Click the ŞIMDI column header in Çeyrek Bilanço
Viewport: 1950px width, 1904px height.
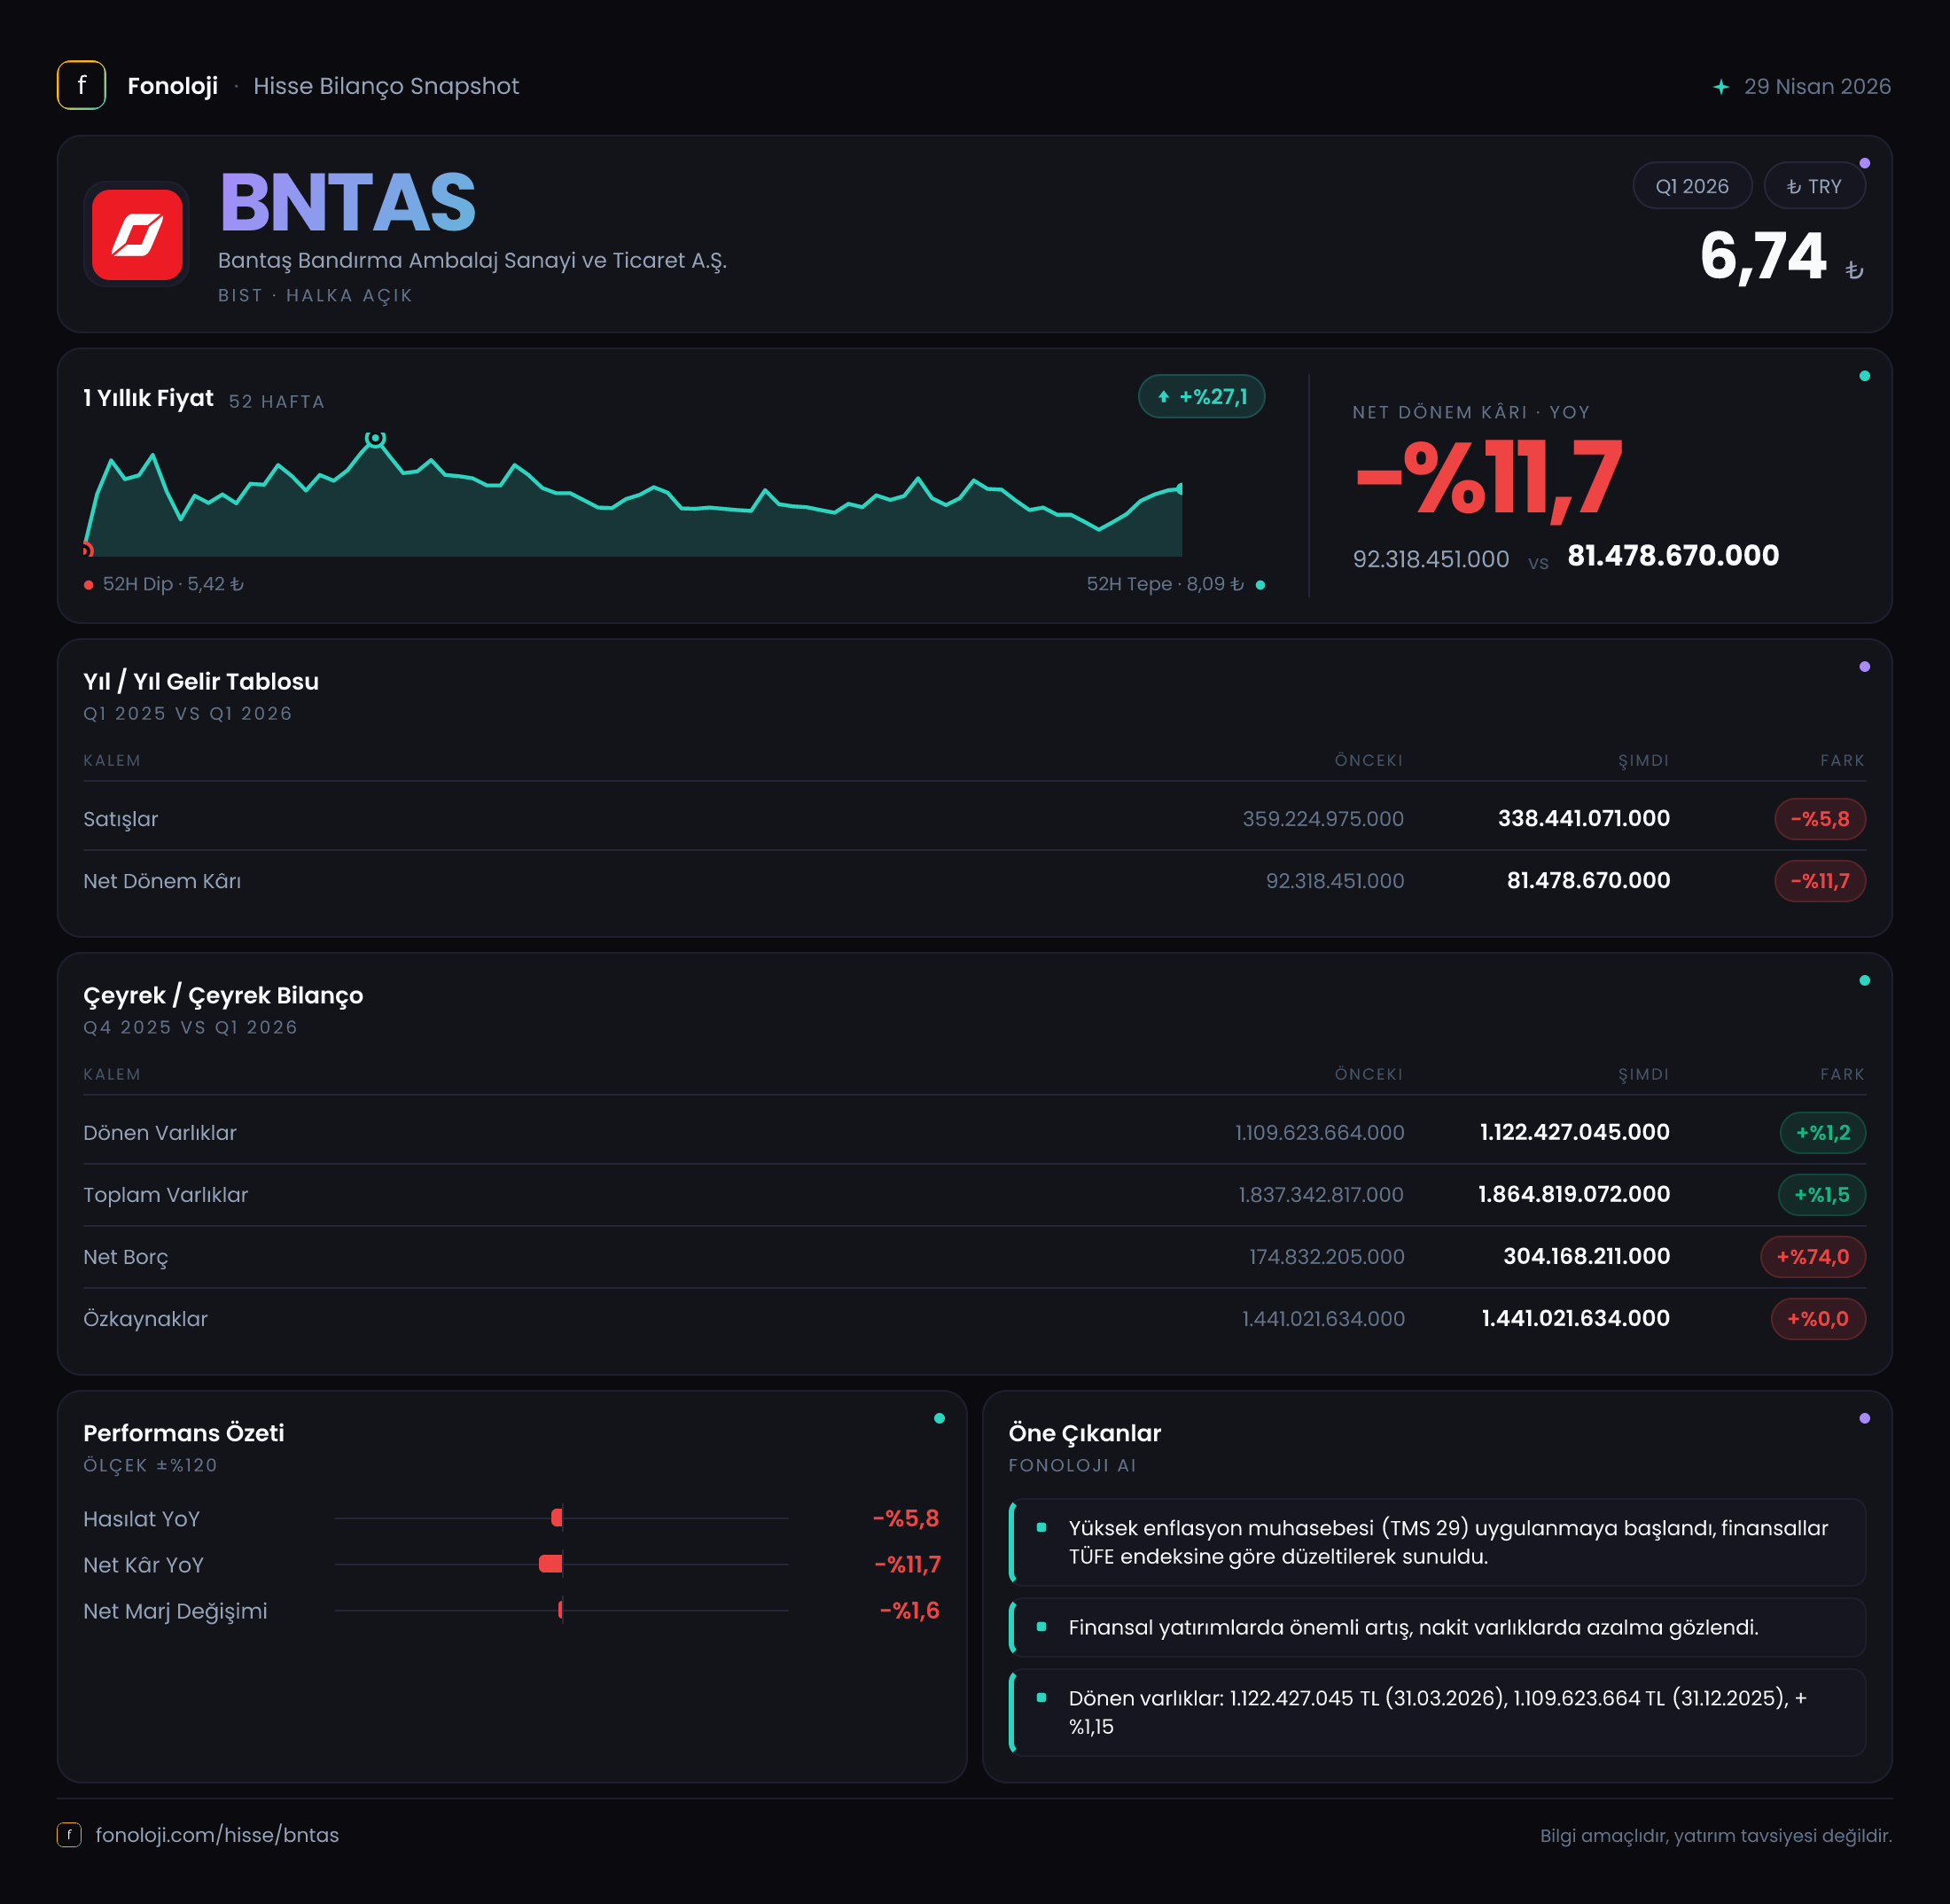[1644, 1075]
